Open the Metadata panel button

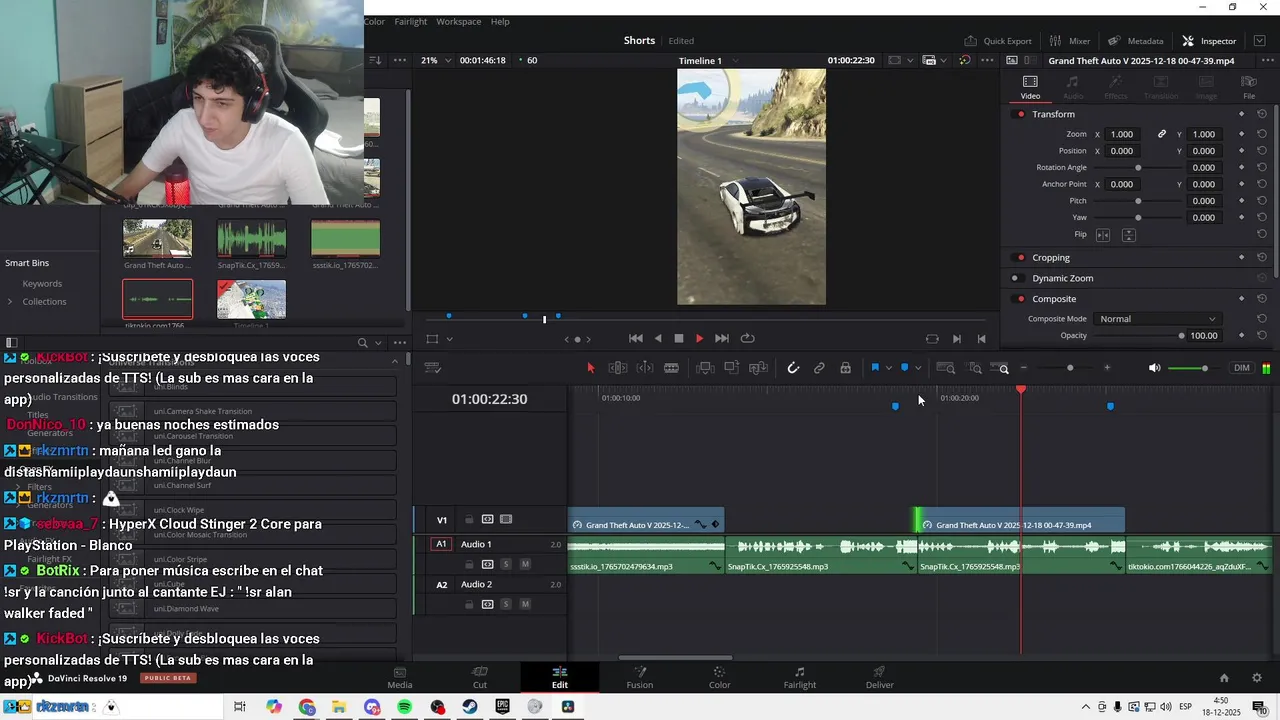(1135, 41)
